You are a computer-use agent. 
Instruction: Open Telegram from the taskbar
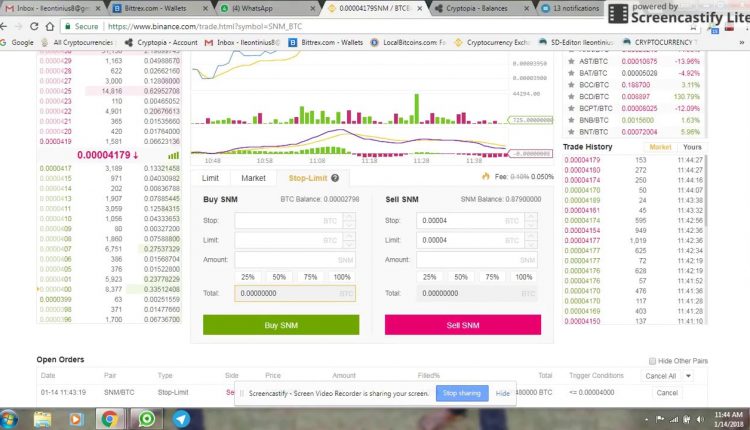coord(181,419)
